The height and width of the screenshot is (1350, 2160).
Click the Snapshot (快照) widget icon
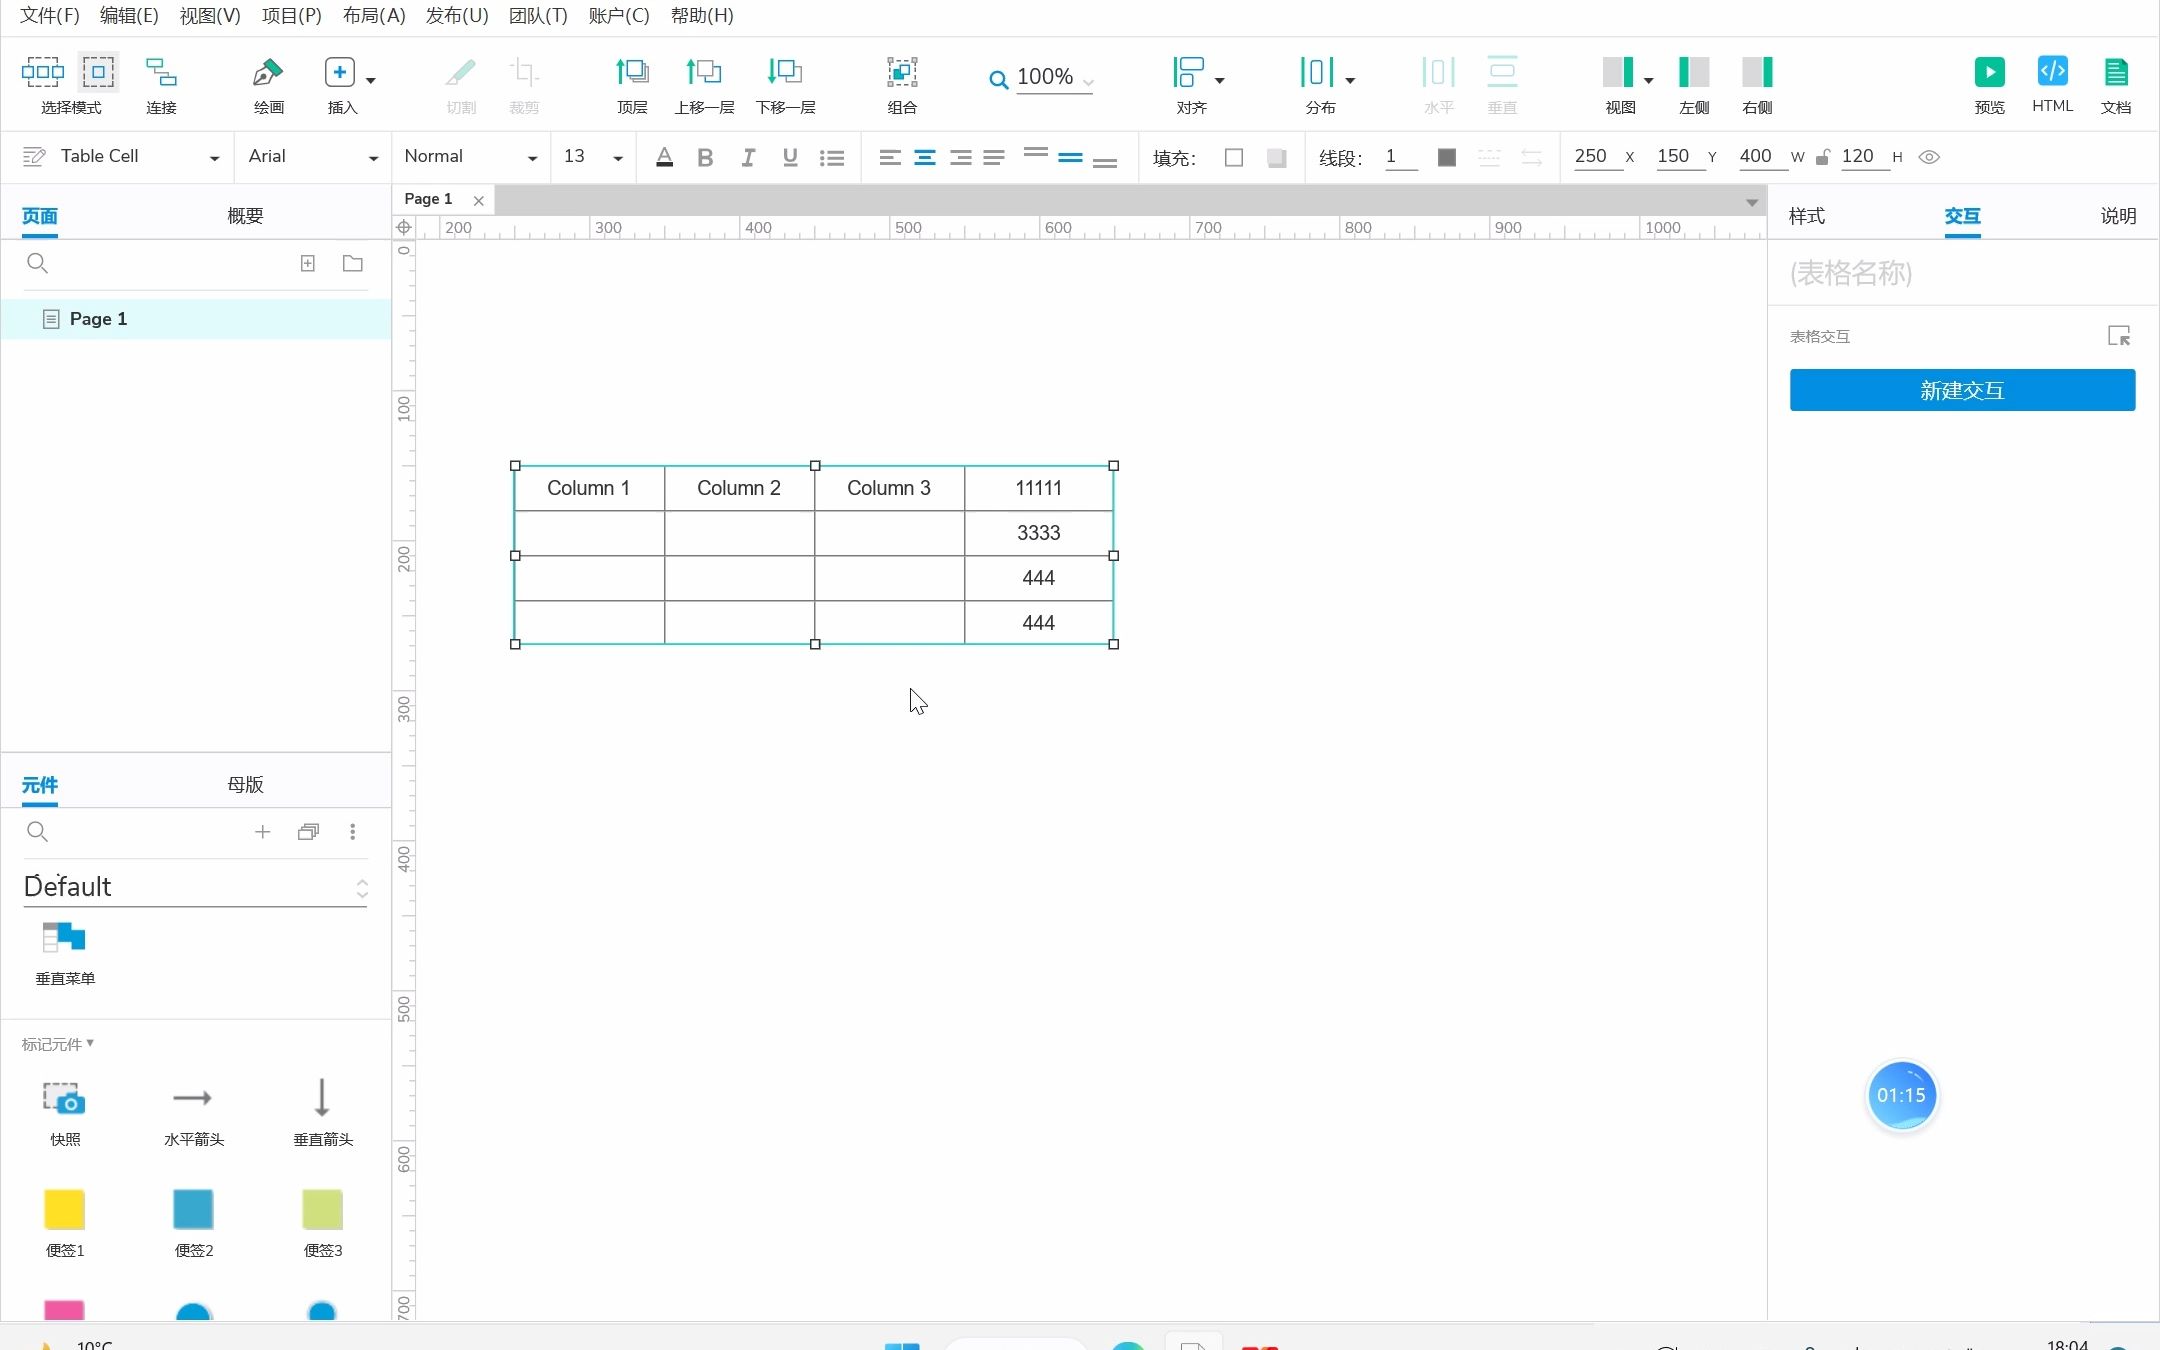pos(64,1098)
